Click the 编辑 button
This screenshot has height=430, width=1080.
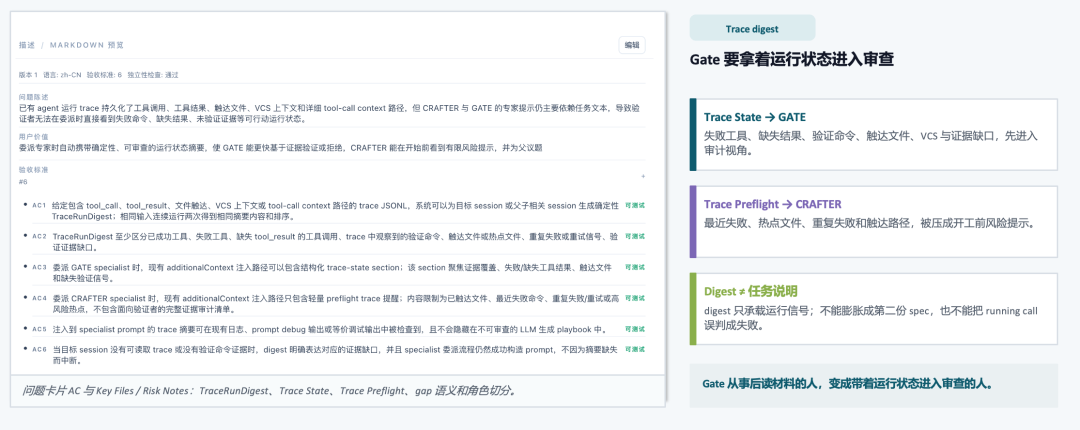coord(632,45)
